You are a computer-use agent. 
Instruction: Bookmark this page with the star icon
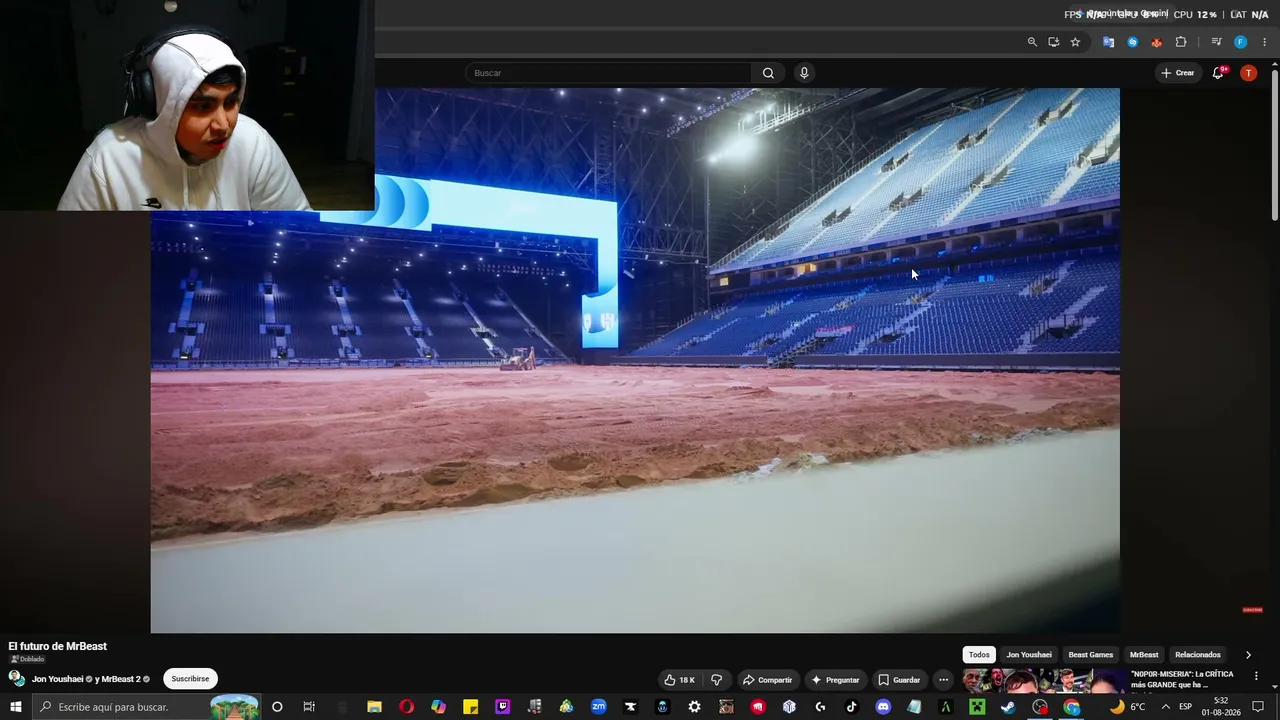click(x=1075, y=42)
